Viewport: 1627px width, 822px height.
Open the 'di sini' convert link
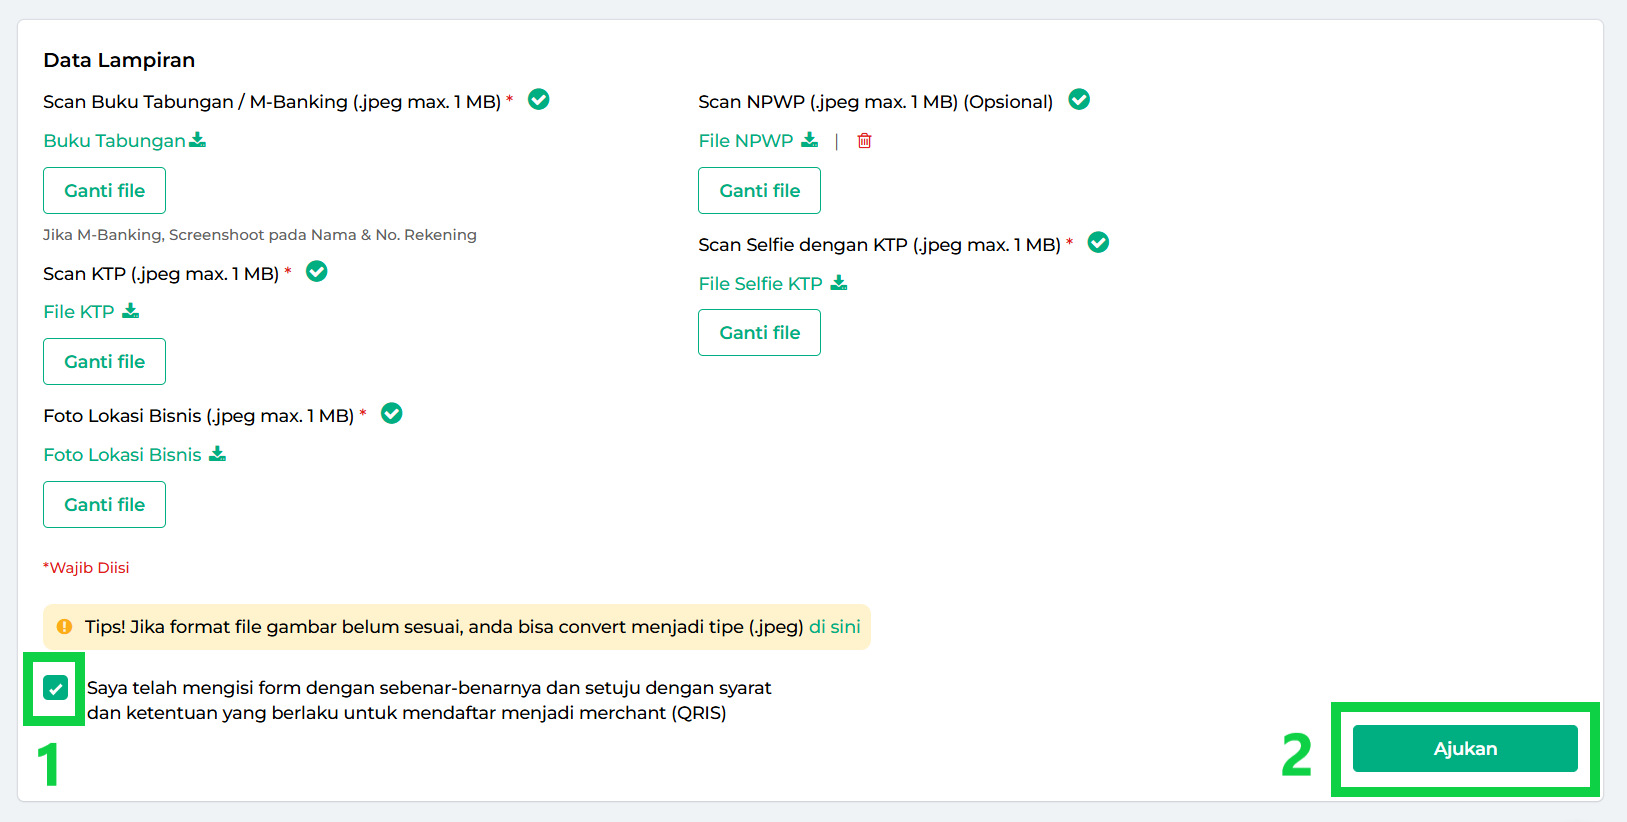[834, 627]
